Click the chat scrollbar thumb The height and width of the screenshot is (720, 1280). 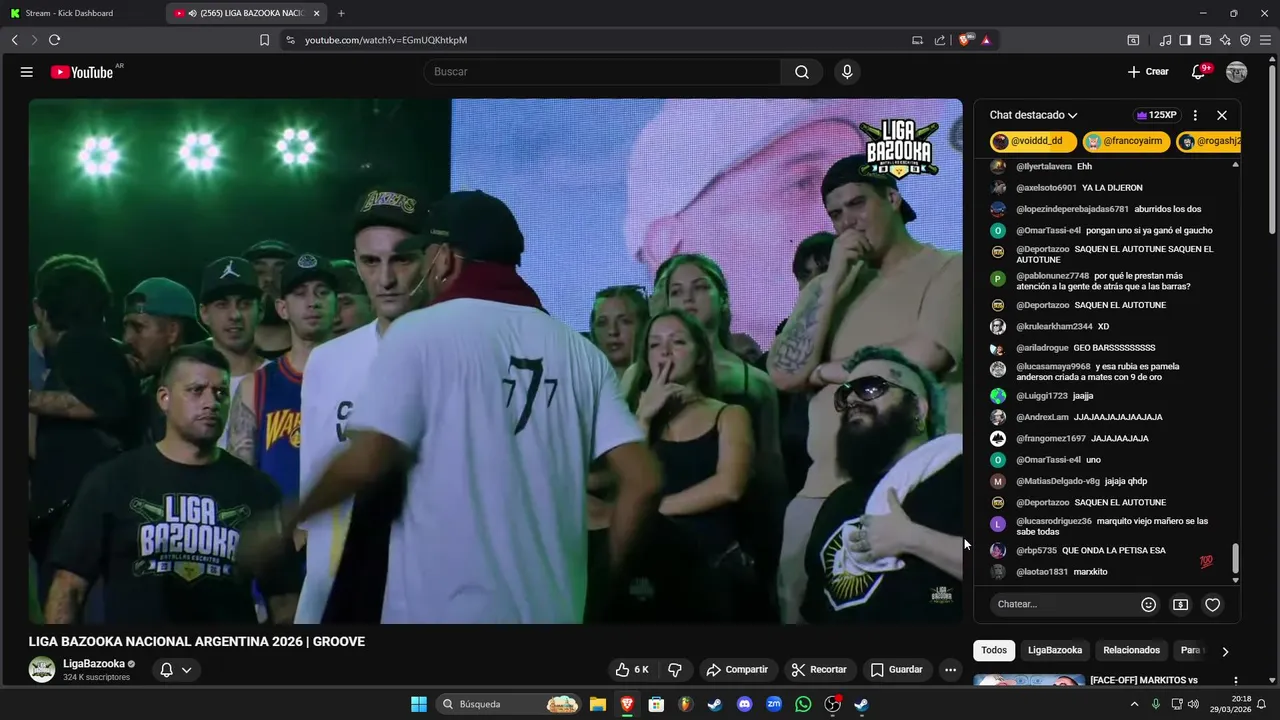click(1235, 558)
